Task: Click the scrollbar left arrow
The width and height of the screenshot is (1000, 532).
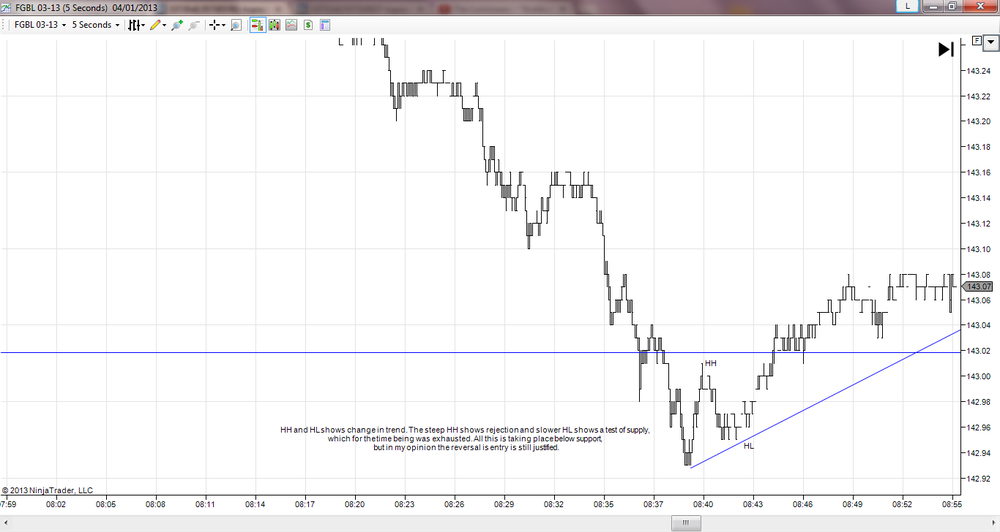Action: tap(5, 523)
